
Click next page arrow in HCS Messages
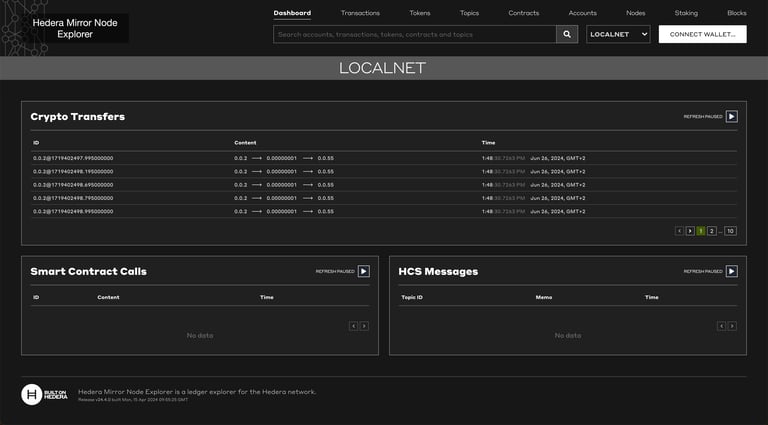coord(732,326)
